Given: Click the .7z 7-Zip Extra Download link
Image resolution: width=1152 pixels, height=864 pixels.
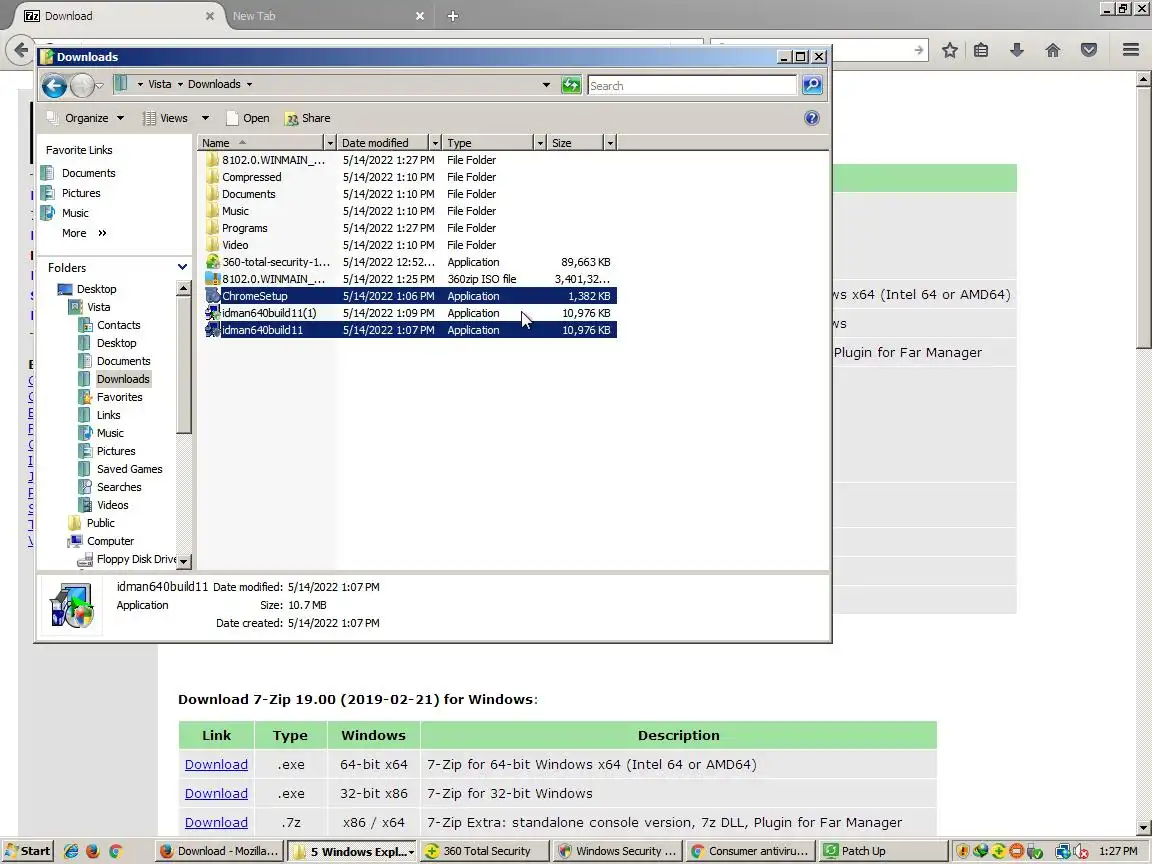Looking at the screenshot, I should [216, 822].
